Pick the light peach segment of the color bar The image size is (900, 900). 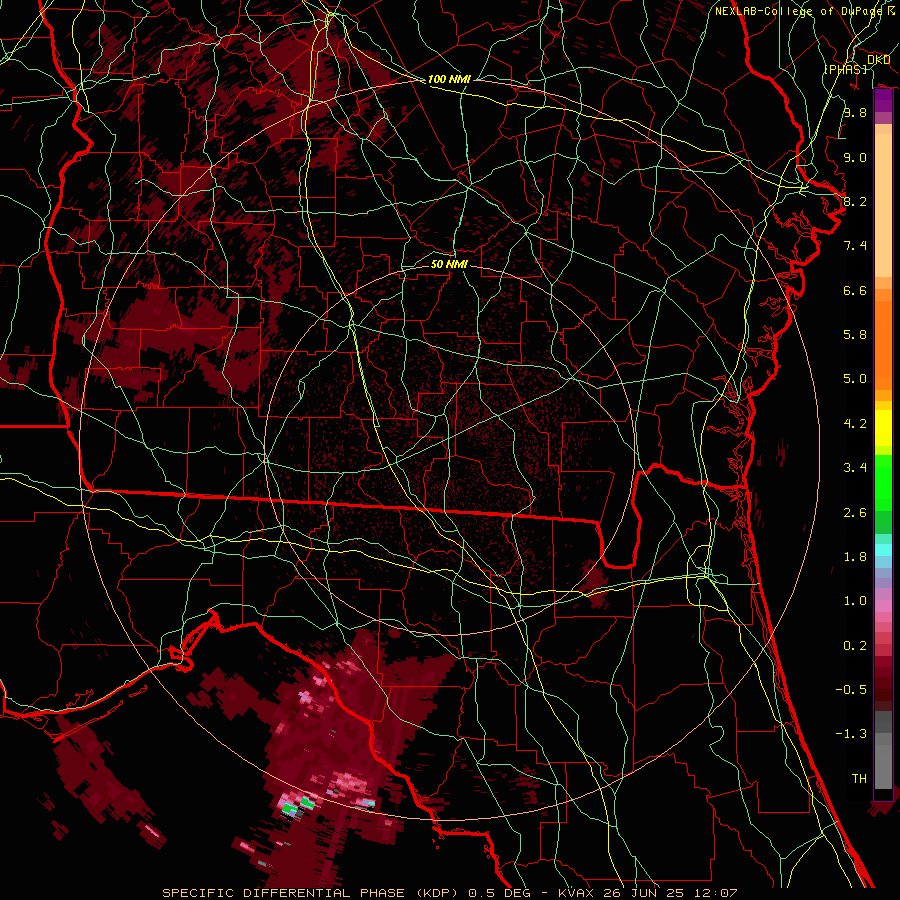(x=883, y=205)
